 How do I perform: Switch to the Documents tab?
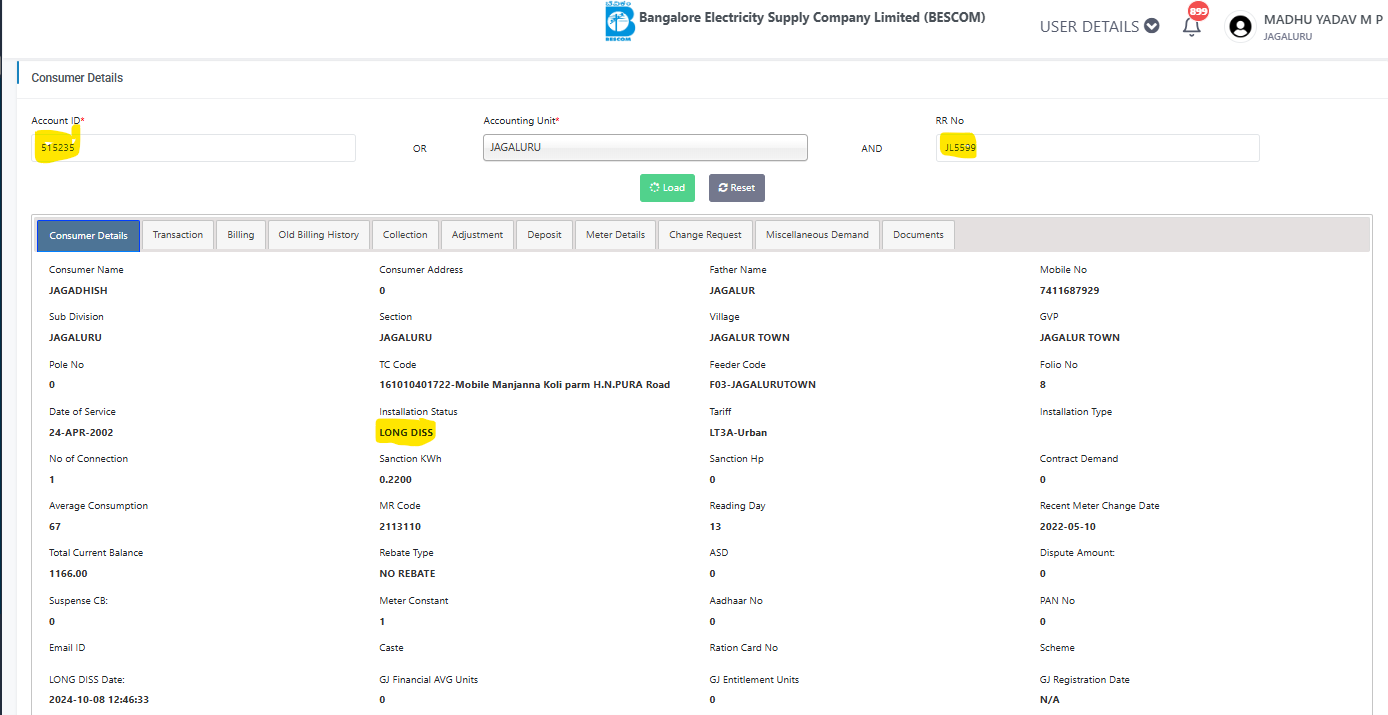(918, 235)
